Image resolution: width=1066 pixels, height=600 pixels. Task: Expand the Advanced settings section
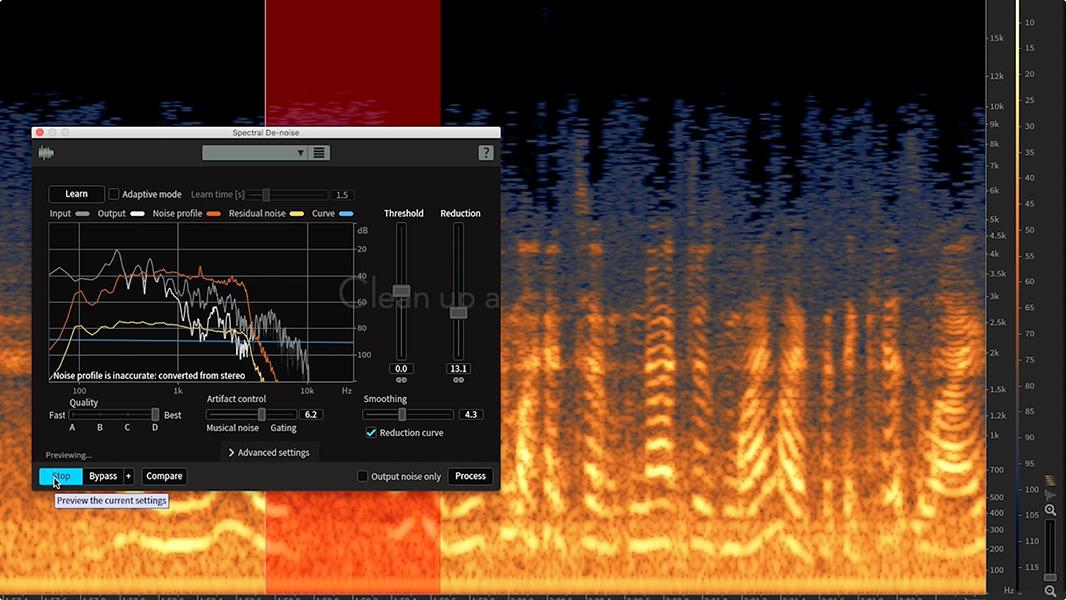click(270, 453)
